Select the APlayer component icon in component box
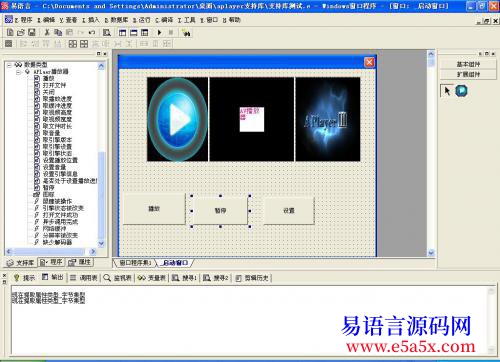500x362 pixels. pyautogui.click(x=461, y=91)
